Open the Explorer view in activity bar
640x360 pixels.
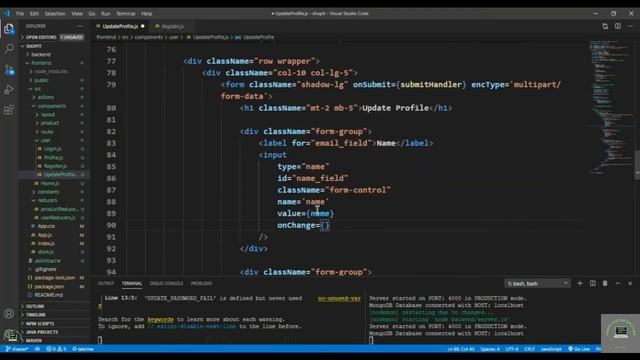[9, 29]
